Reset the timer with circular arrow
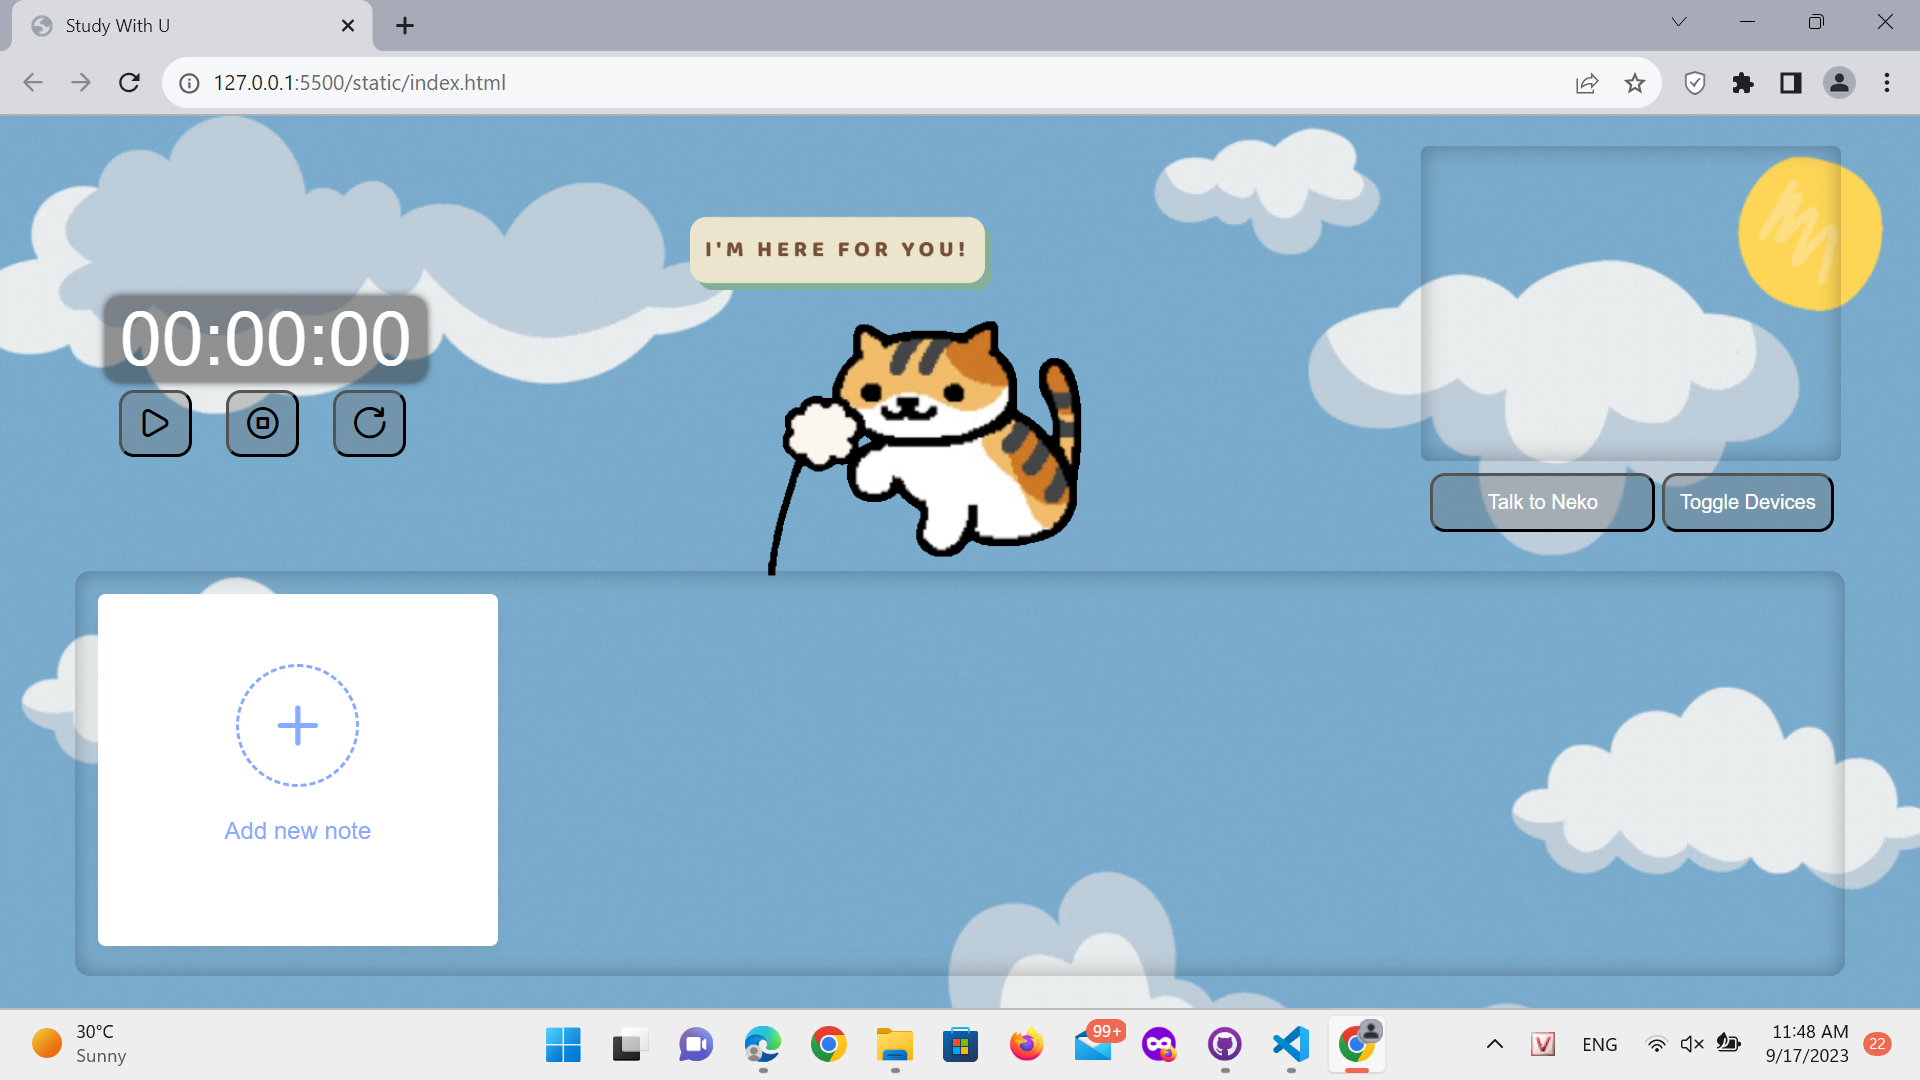The height and width of the screenshot is (1080, 1920). pos(369,423)
